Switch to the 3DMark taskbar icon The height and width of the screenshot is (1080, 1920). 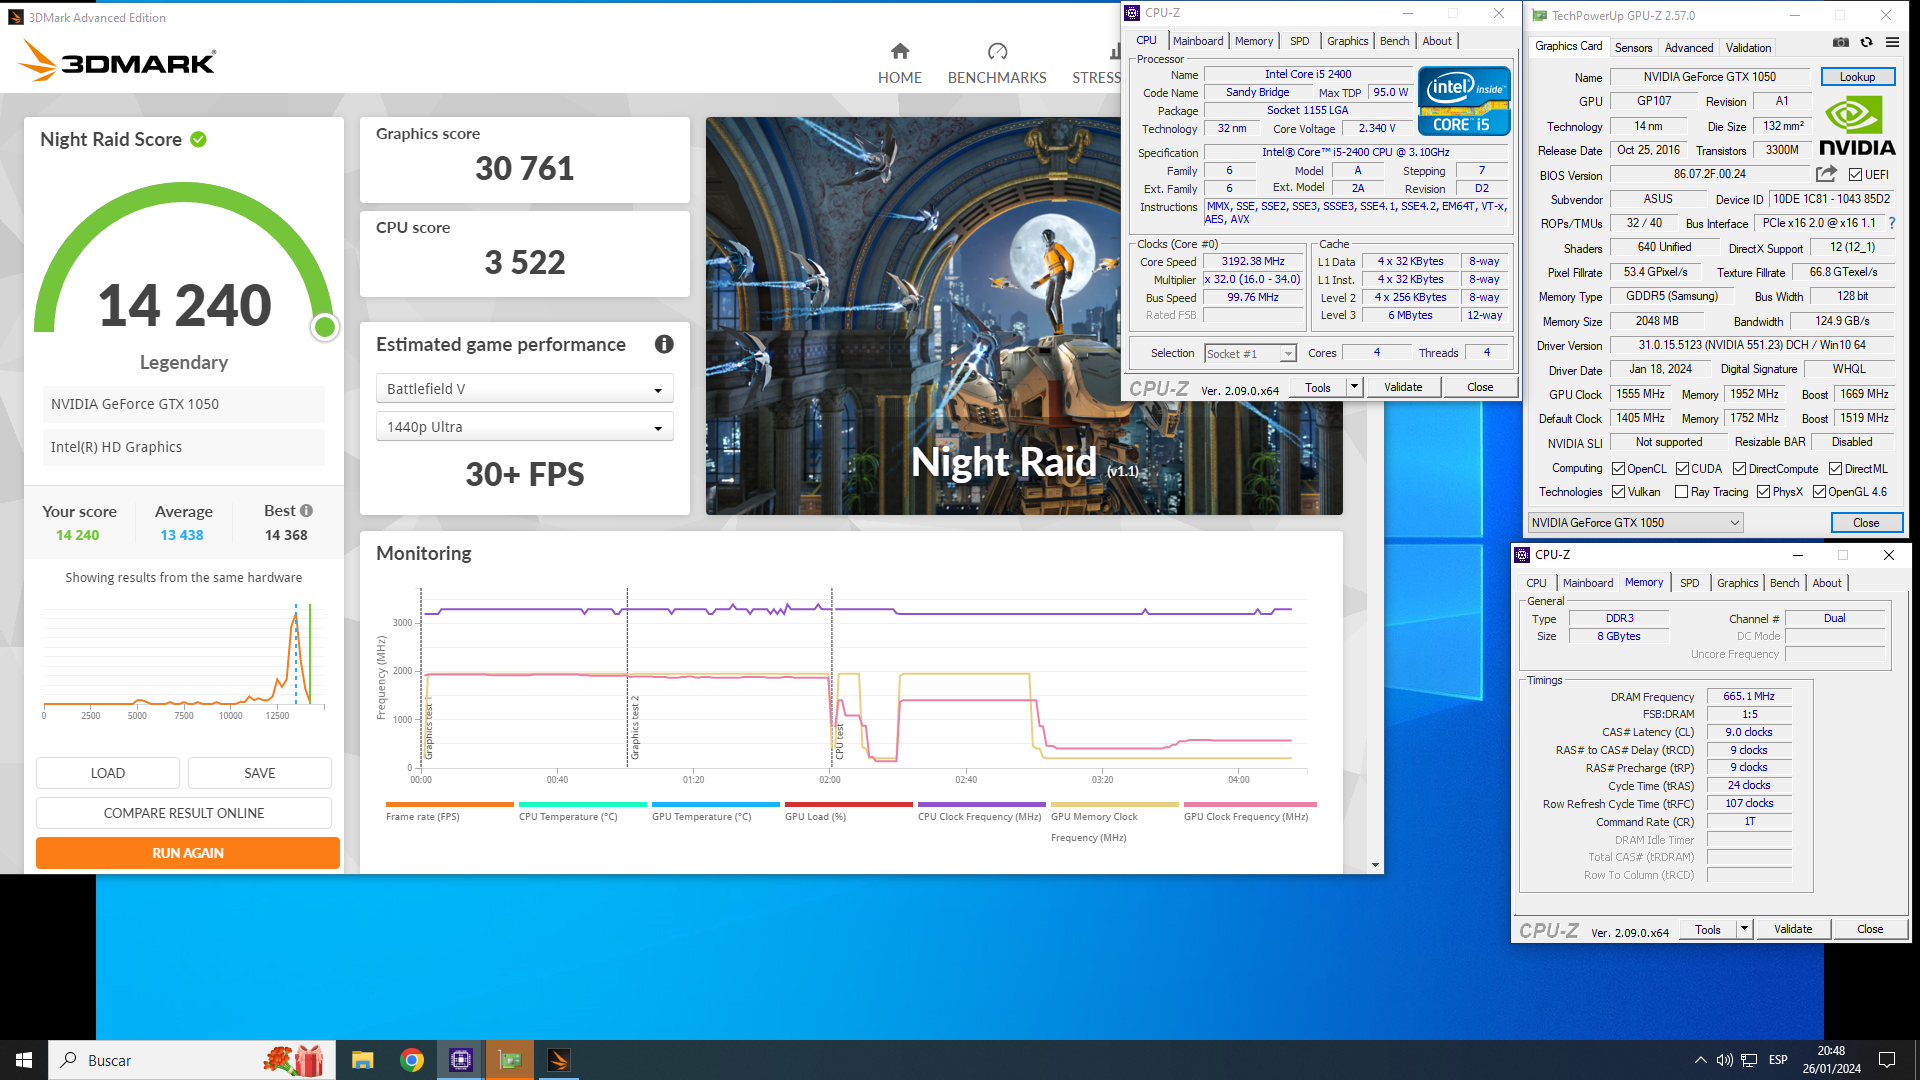pyautogui.click(x=559, y=1060)
